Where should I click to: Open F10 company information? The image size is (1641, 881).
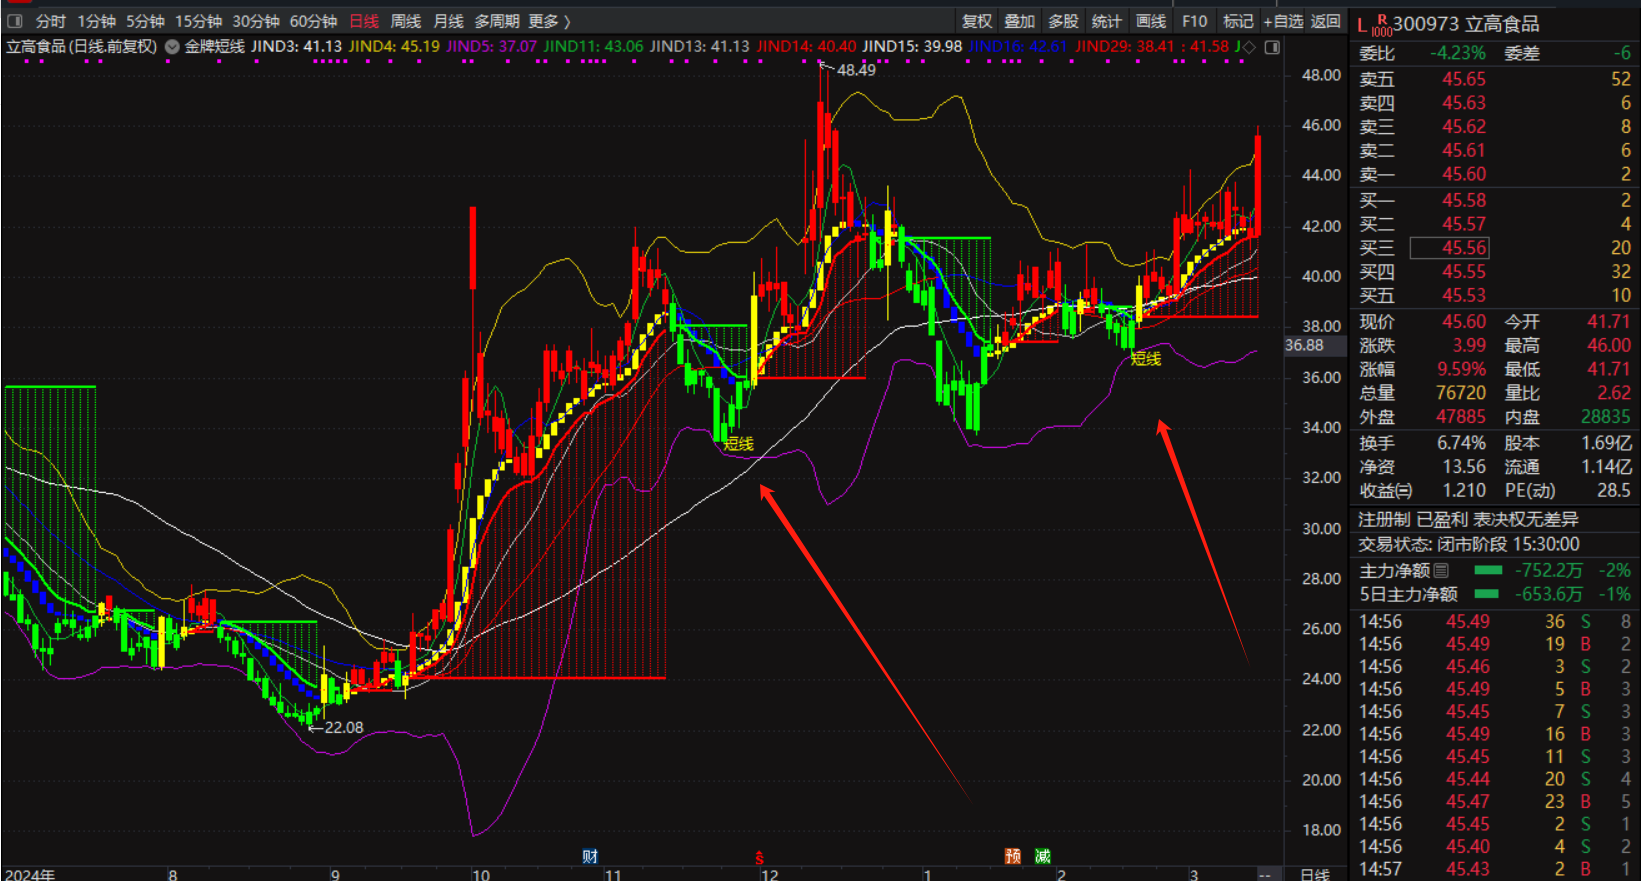pos(1194,21)
